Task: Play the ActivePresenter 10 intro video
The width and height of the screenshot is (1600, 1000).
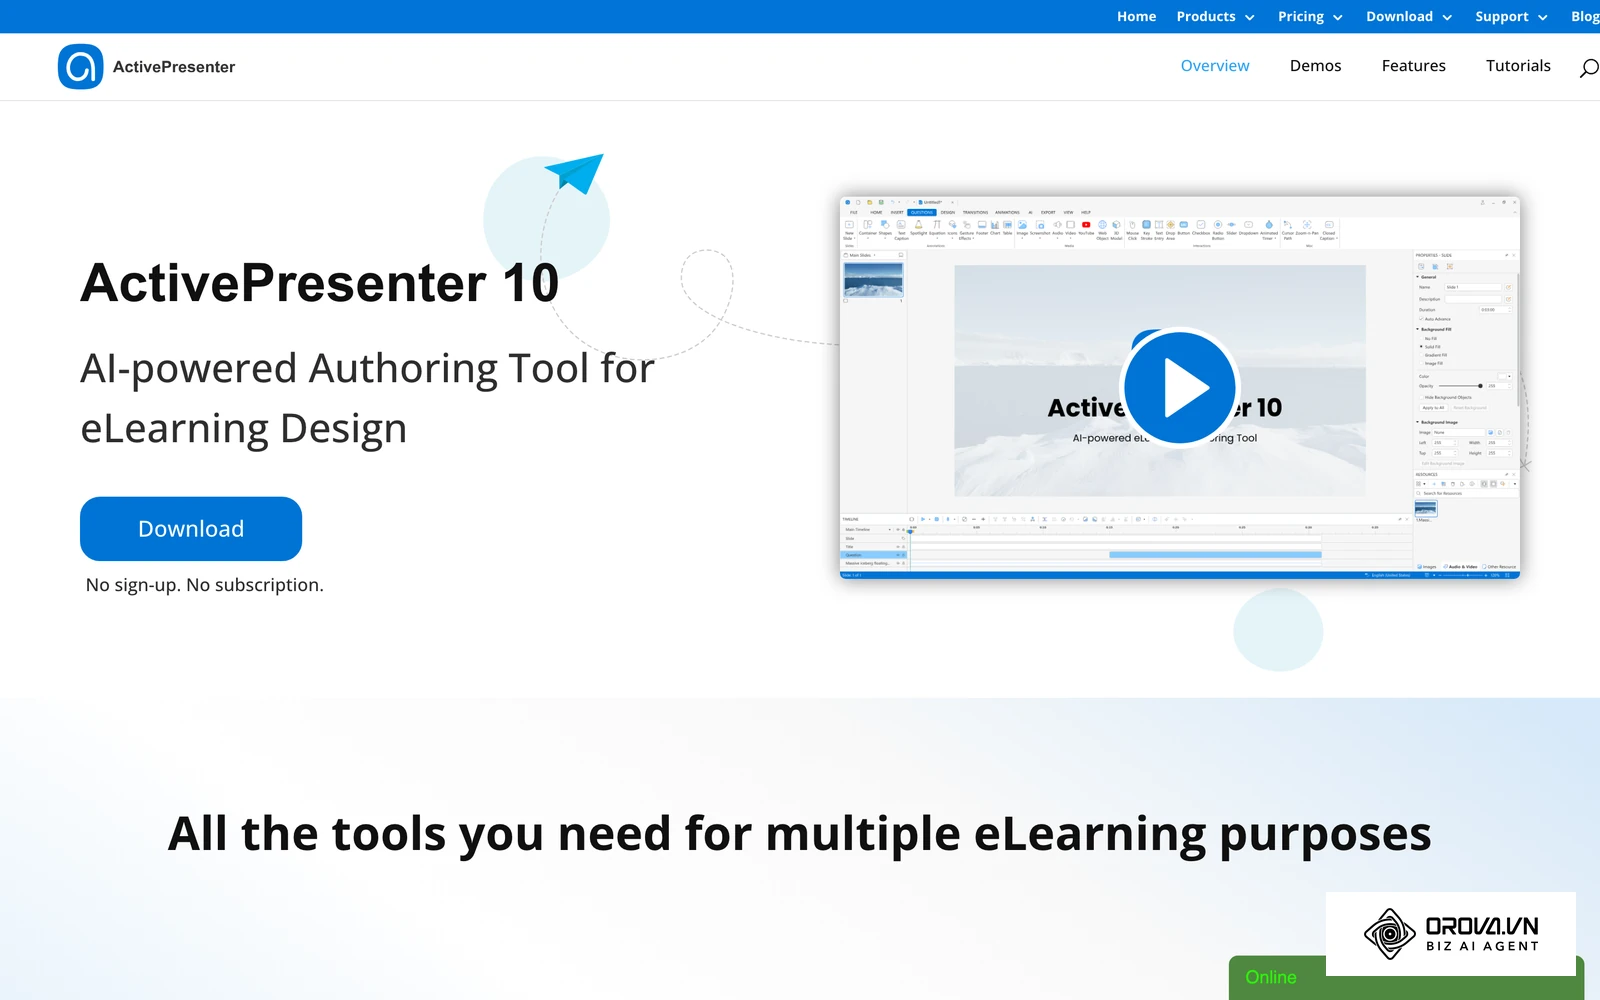Action: [x=1180, y=387]
